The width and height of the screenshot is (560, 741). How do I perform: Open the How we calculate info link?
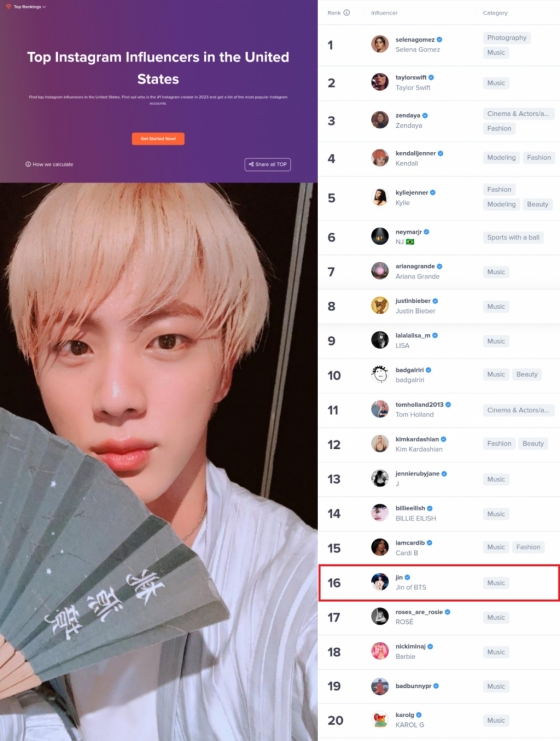pyautogui.click(x=49, y=164)
